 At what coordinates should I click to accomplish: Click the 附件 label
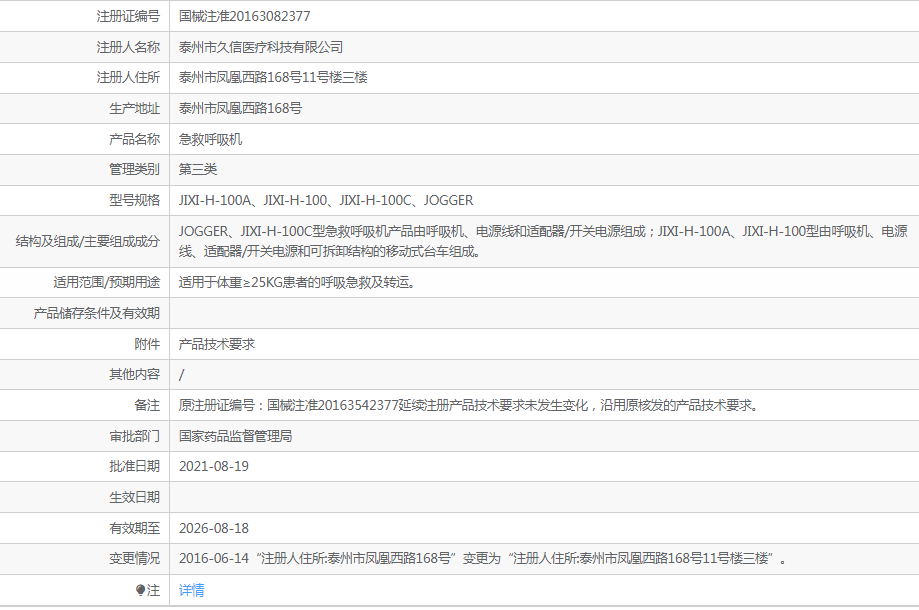[x=147, y=345]
